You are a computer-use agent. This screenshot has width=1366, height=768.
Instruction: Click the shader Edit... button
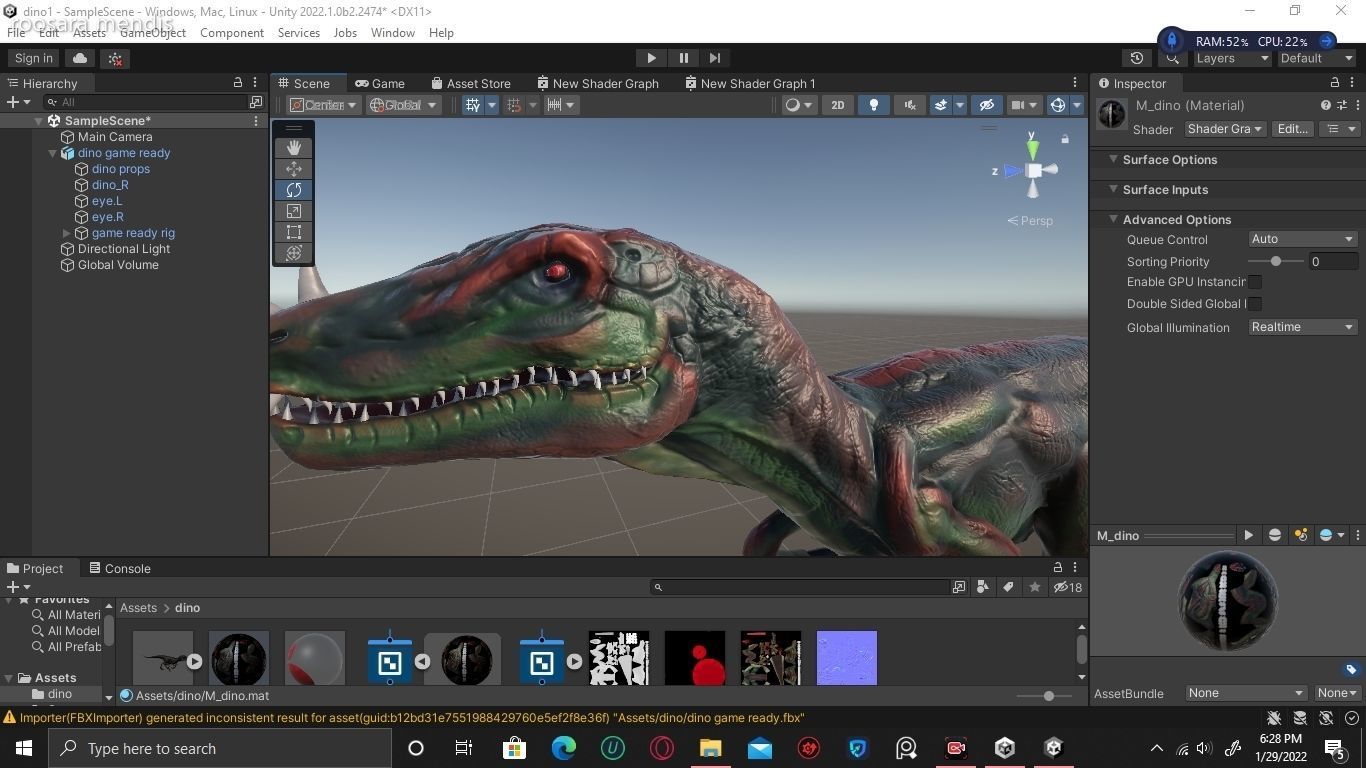pos(1292,129)
